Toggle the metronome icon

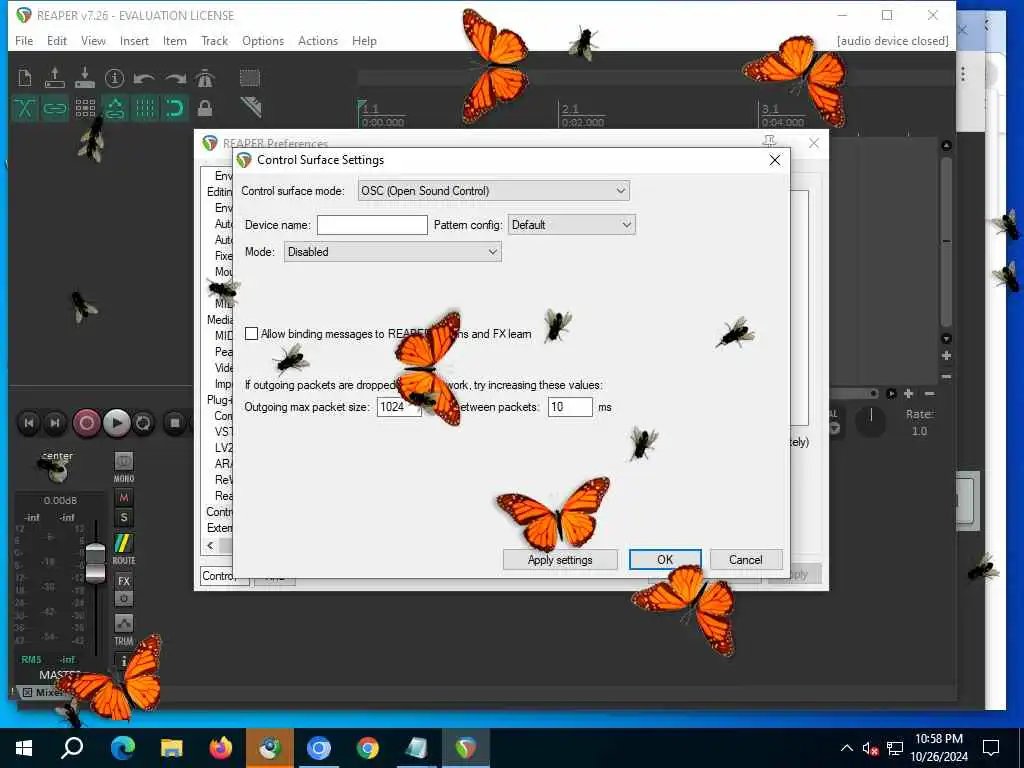pyautogui.click(x=205, y=78)
